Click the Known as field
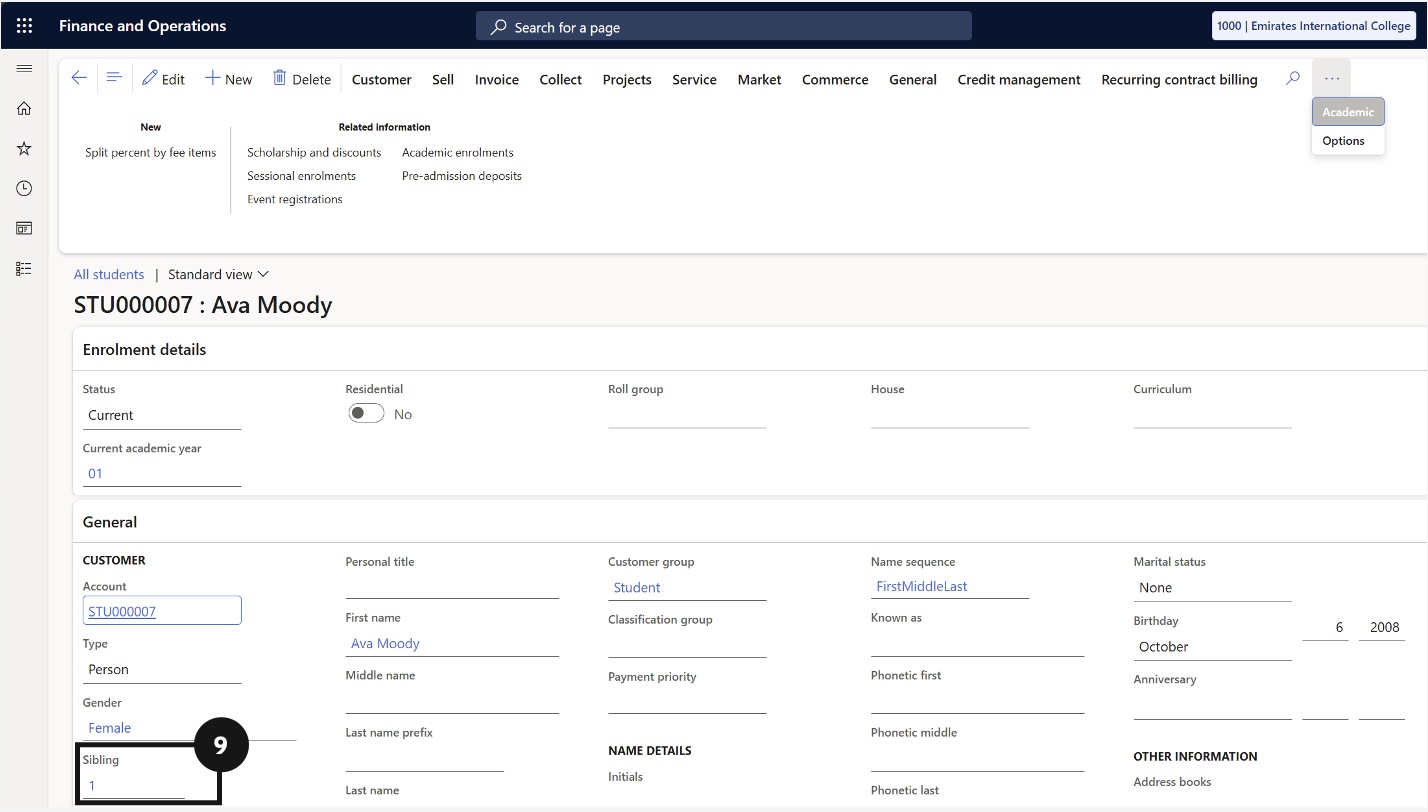Viewport: 1428px width, 812px height. point(977,643)
